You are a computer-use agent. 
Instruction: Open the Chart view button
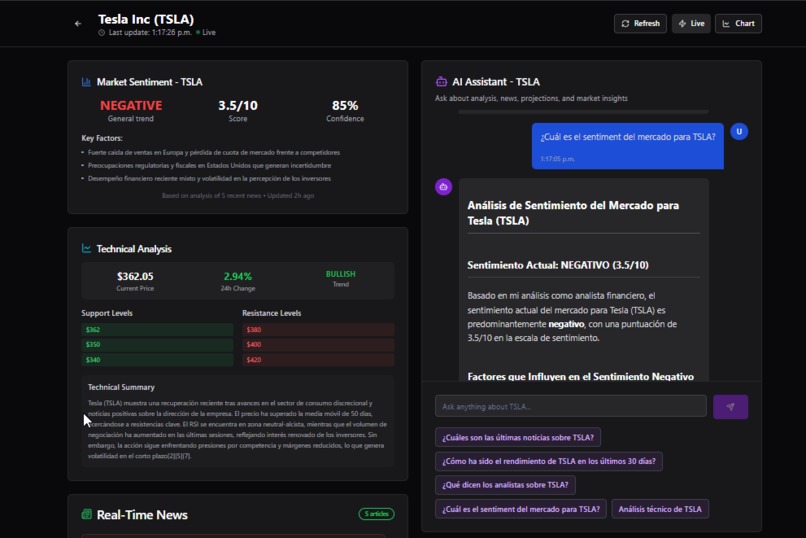pyautogui.click(x=738, y=24)
